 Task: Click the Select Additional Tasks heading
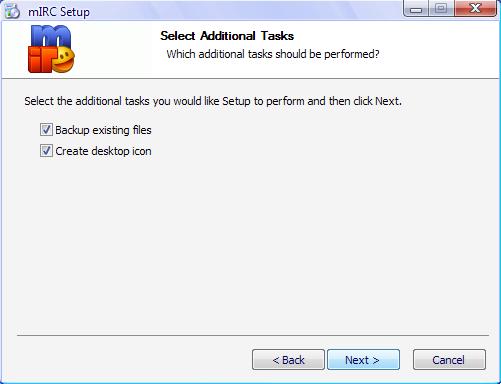pos(227,36)
